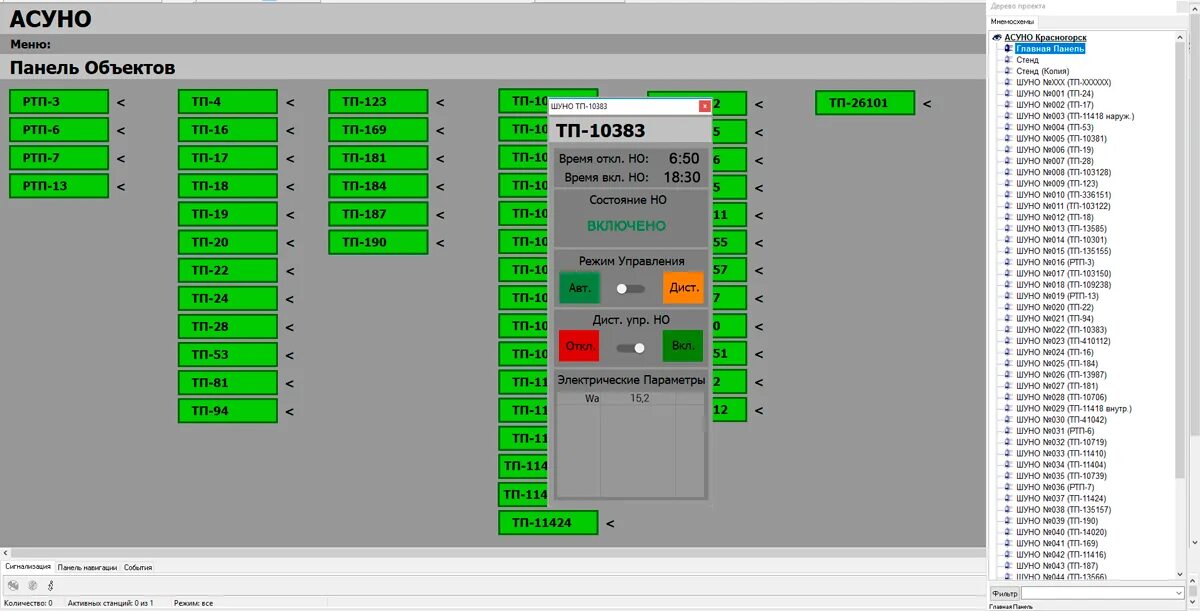Select ШУНО №XXX (ТП-XXXXXX) tree item
This screenshot has height=611, width=1200.
pyautogui.click(x=1063, y=82)
